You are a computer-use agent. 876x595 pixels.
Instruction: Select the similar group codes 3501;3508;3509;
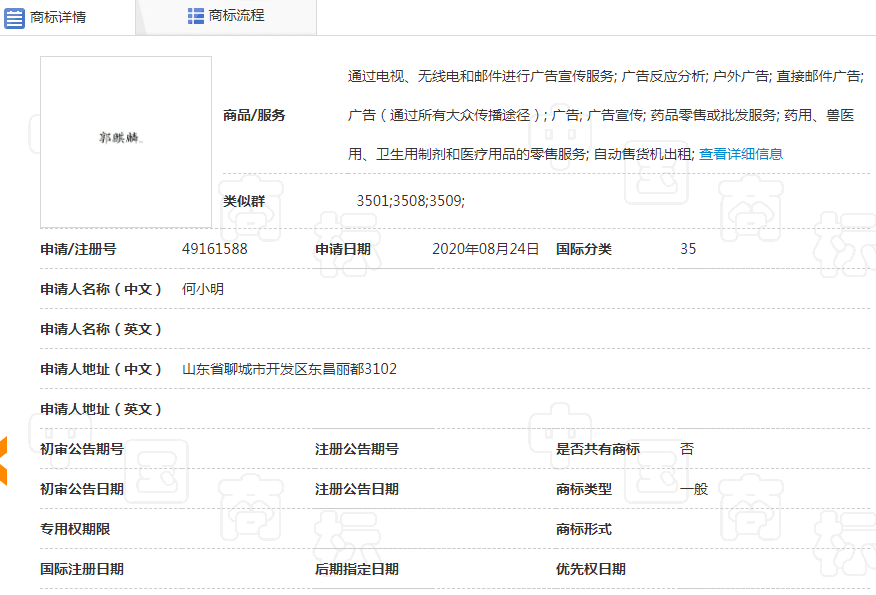pyautogui.click(x=410, y=201)
